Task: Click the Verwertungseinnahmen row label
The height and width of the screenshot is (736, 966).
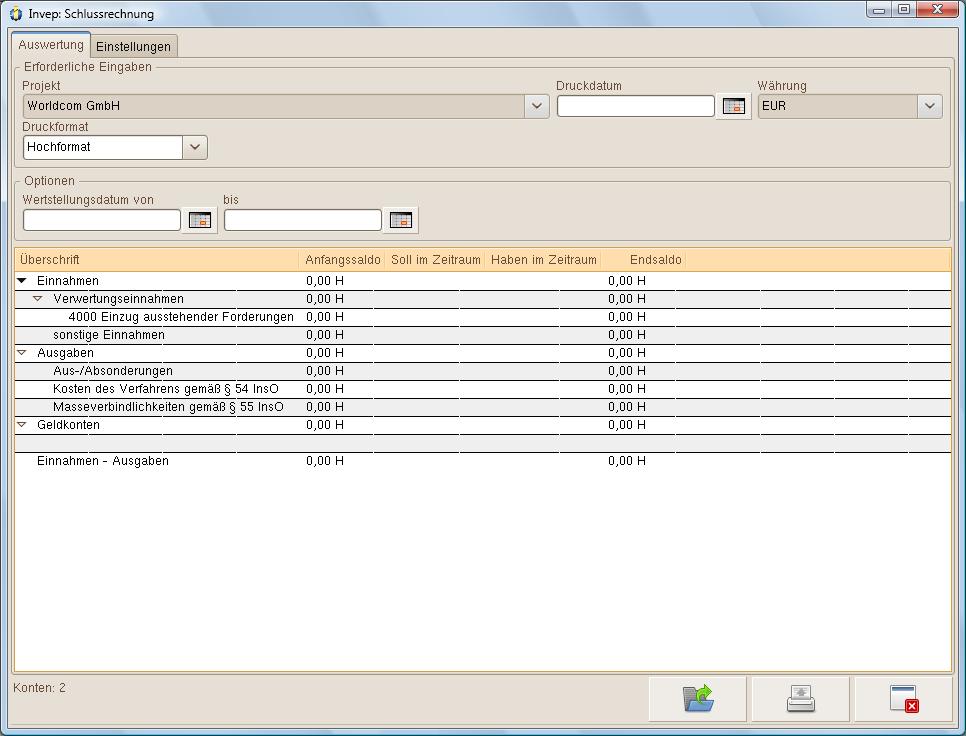Action: (x=118, y=299)
